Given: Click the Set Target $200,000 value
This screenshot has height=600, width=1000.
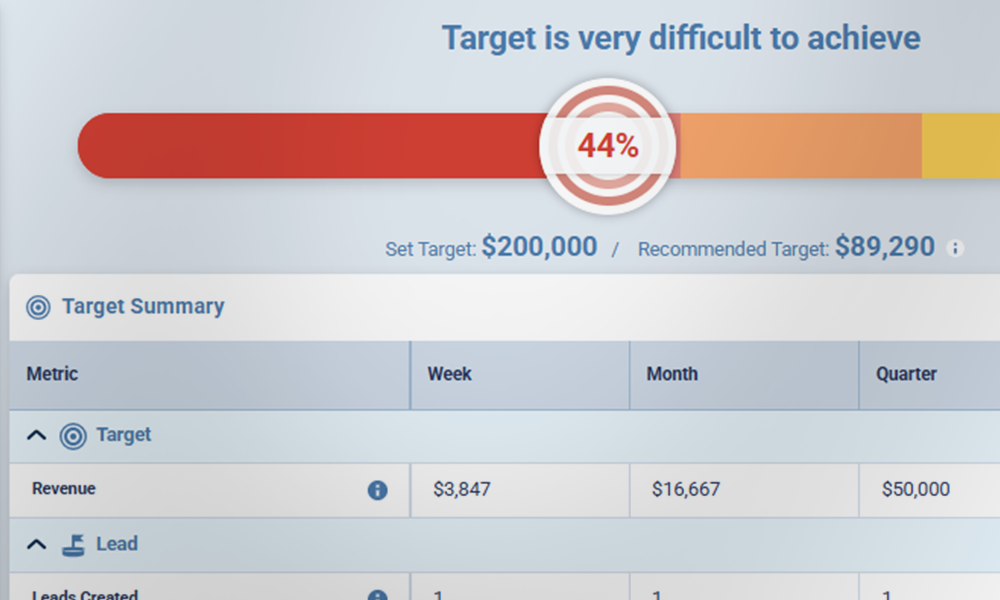Looking at the screenshot, I should pyautogui.click(x=539, y=247).
